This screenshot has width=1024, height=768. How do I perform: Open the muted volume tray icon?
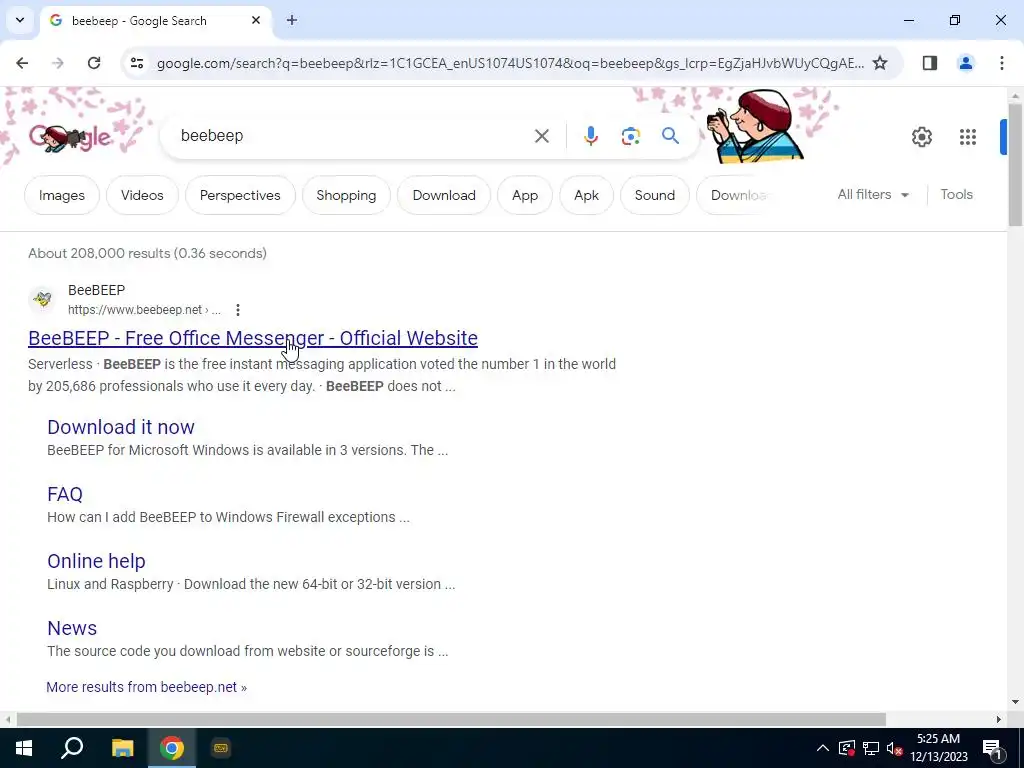pyautogui.click(x=895, y=748)
